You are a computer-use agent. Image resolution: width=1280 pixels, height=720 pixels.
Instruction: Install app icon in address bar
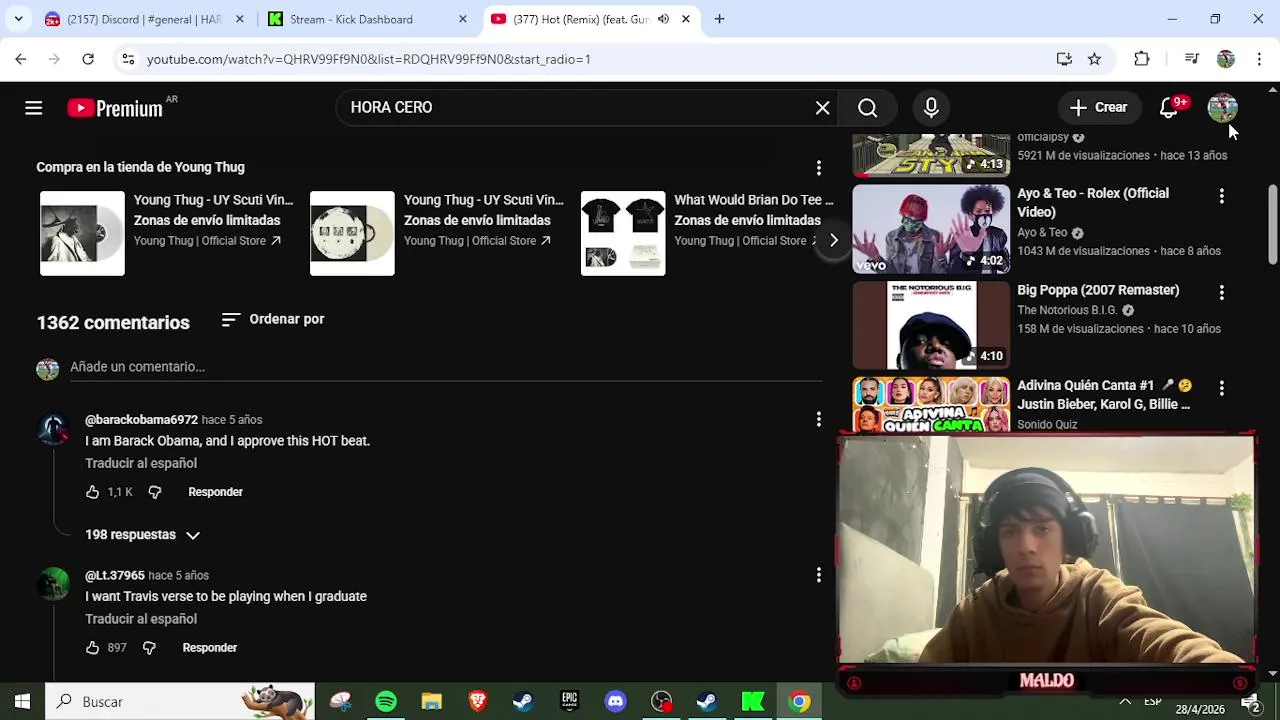pyautogui.click(x=1064, y=59)
